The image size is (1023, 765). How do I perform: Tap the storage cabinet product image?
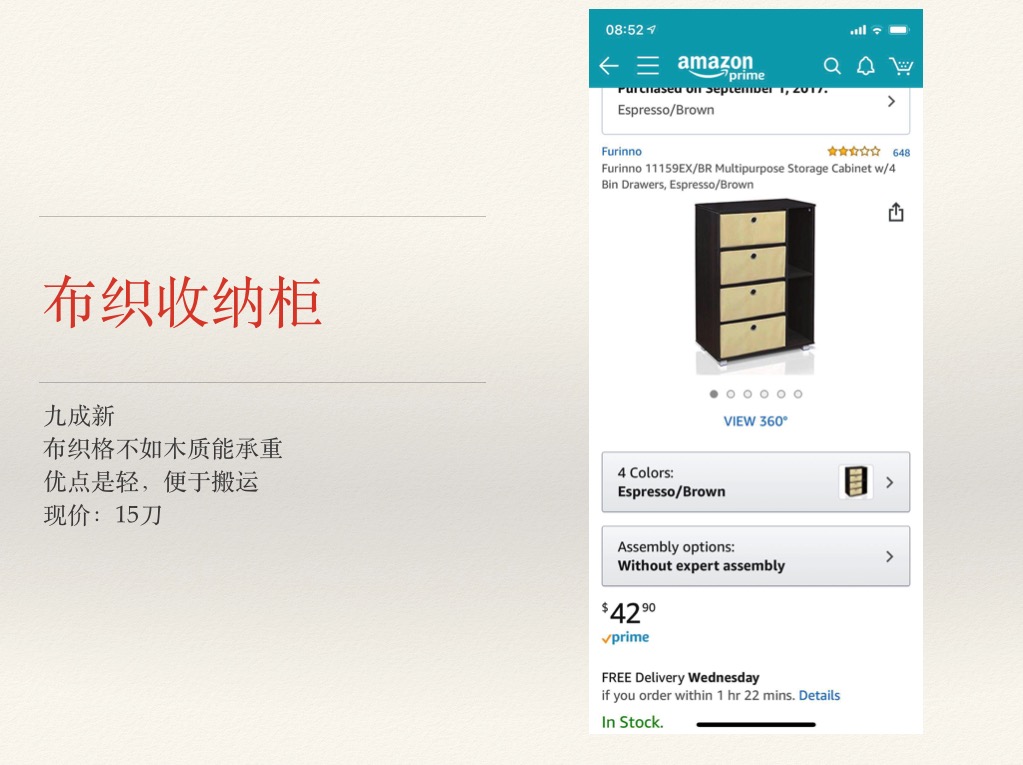pyautogui.click(x=755, y=286)
